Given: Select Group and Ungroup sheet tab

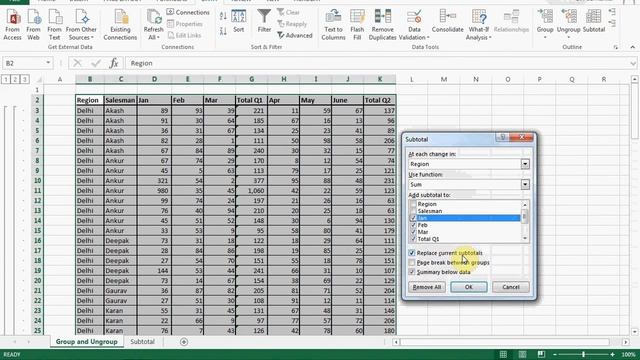Looking at the screenshot, I should pos(86,342).
